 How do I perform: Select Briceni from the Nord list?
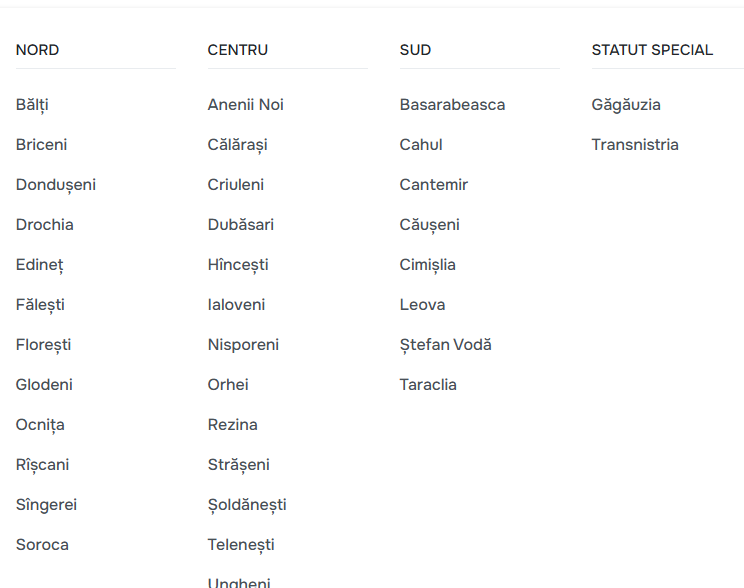pyautogui.click(x=41, y=145)
